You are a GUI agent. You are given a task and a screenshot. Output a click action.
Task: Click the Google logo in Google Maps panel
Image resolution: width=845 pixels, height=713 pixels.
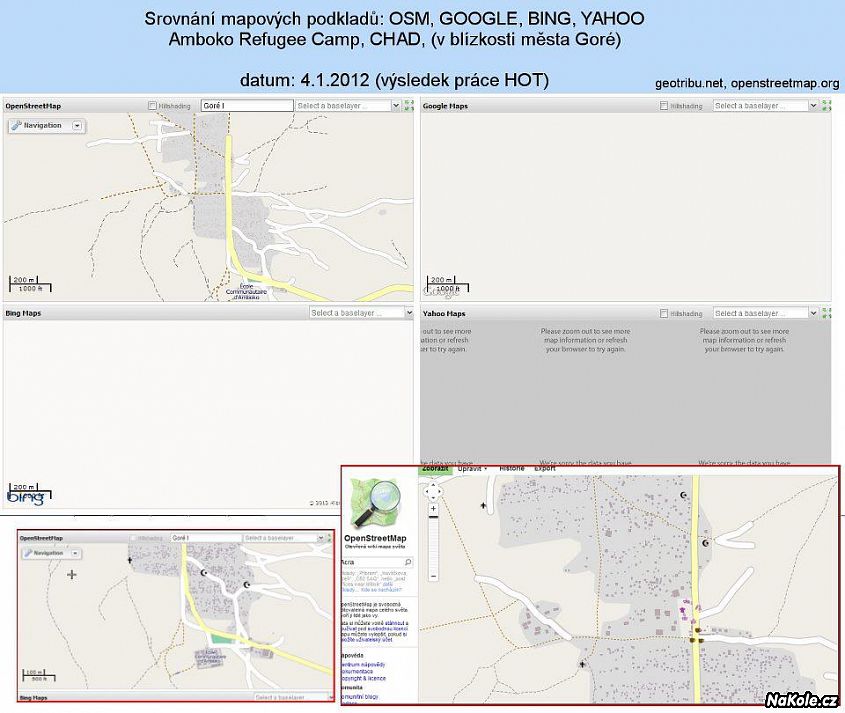click(441, 292)
